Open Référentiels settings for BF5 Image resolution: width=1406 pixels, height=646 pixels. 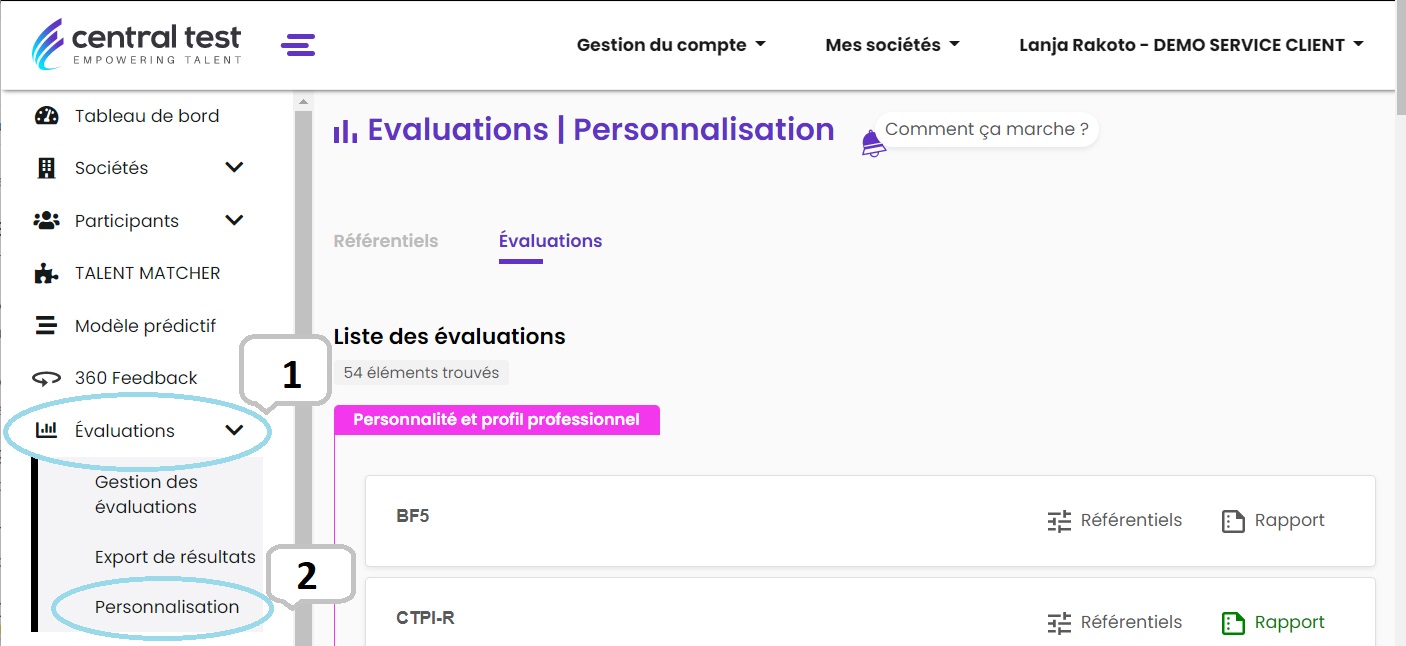tap(1114, 520)
